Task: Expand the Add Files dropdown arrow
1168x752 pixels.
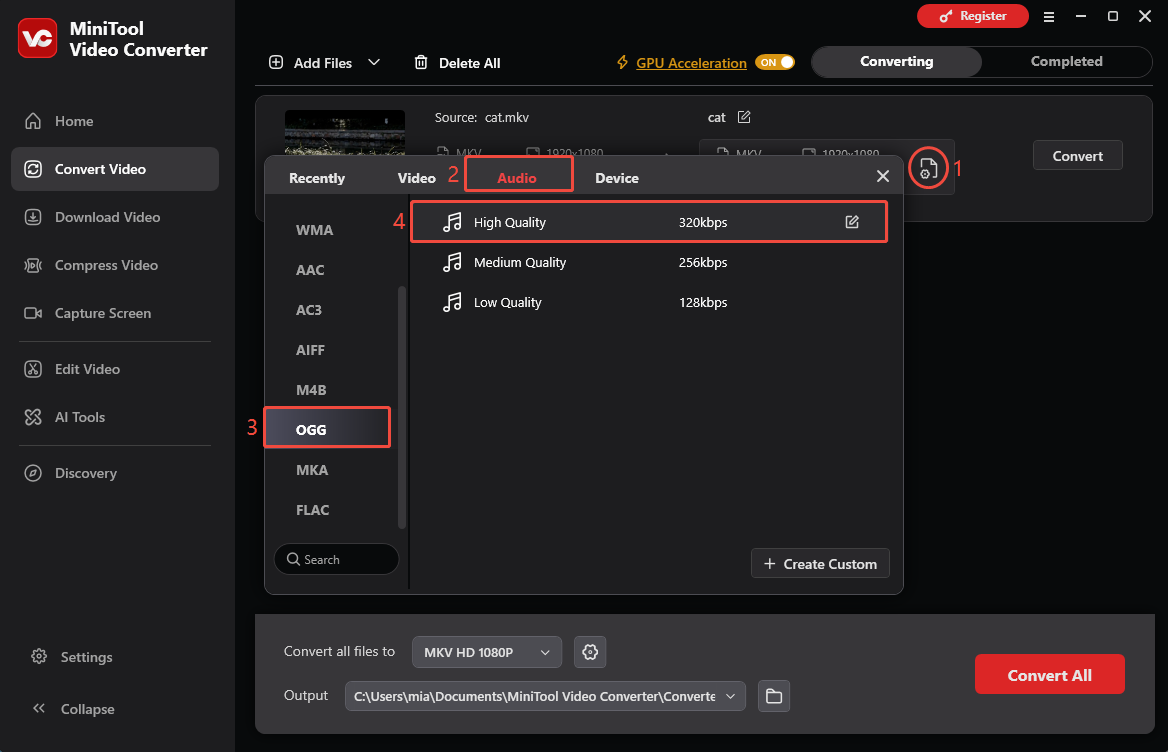Action: pos(374,63)
